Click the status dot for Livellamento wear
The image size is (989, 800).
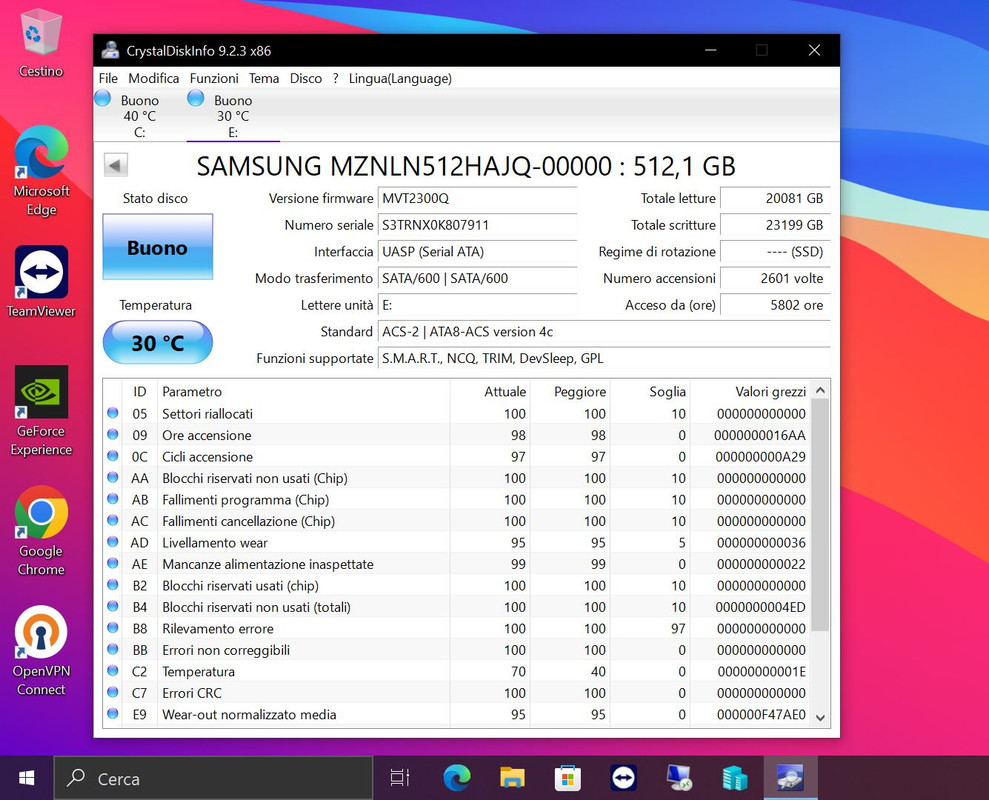pos(113,542)
